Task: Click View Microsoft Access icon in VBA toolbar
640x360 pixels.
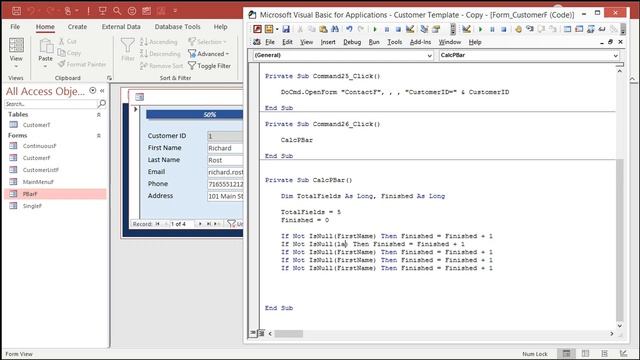Action: [257, 29]
